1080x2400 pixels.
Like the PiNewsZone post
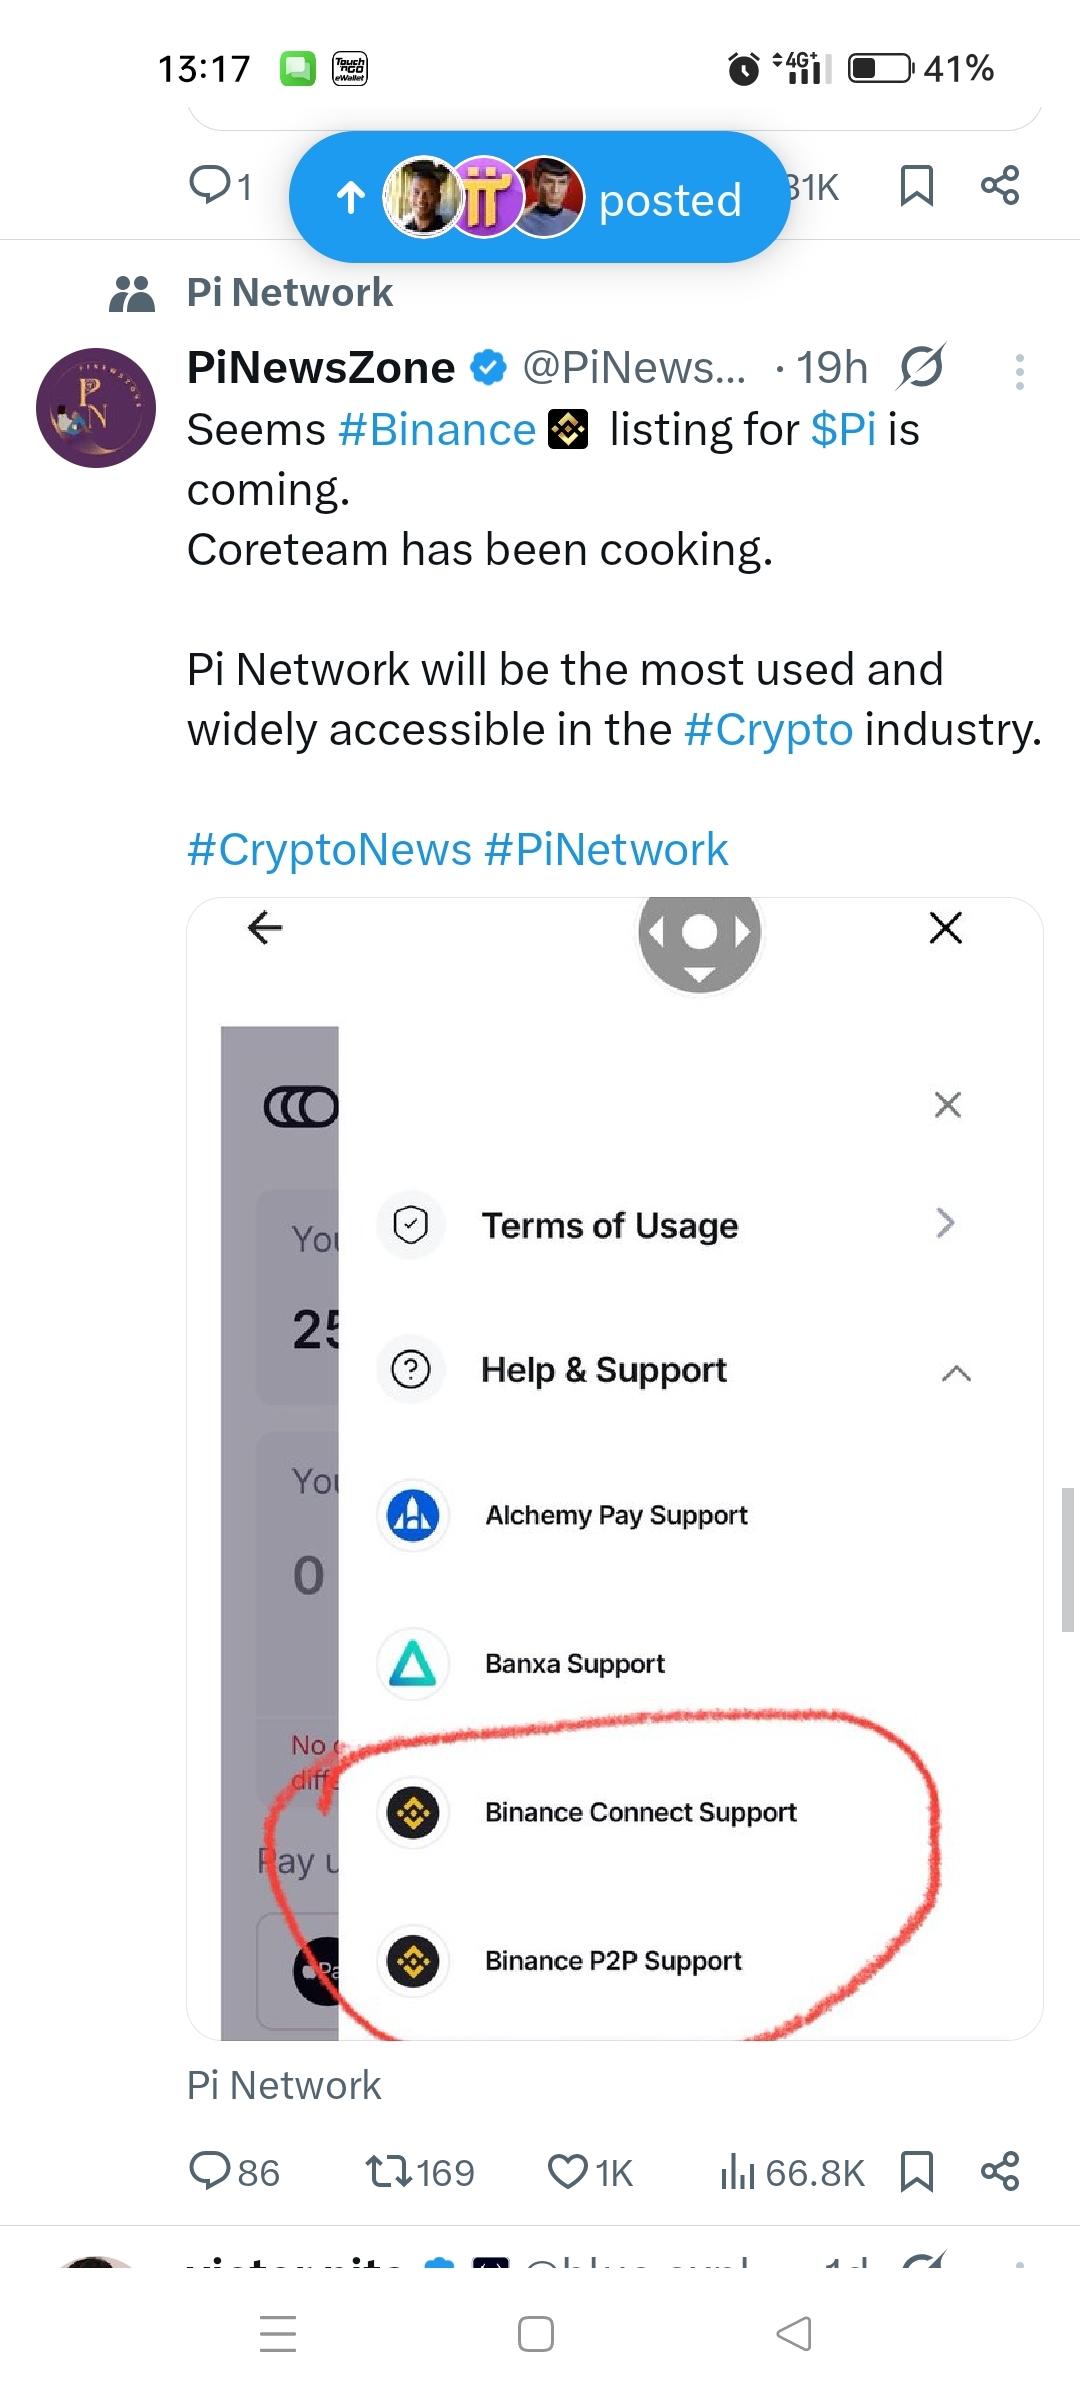[x=590, y=2172]
